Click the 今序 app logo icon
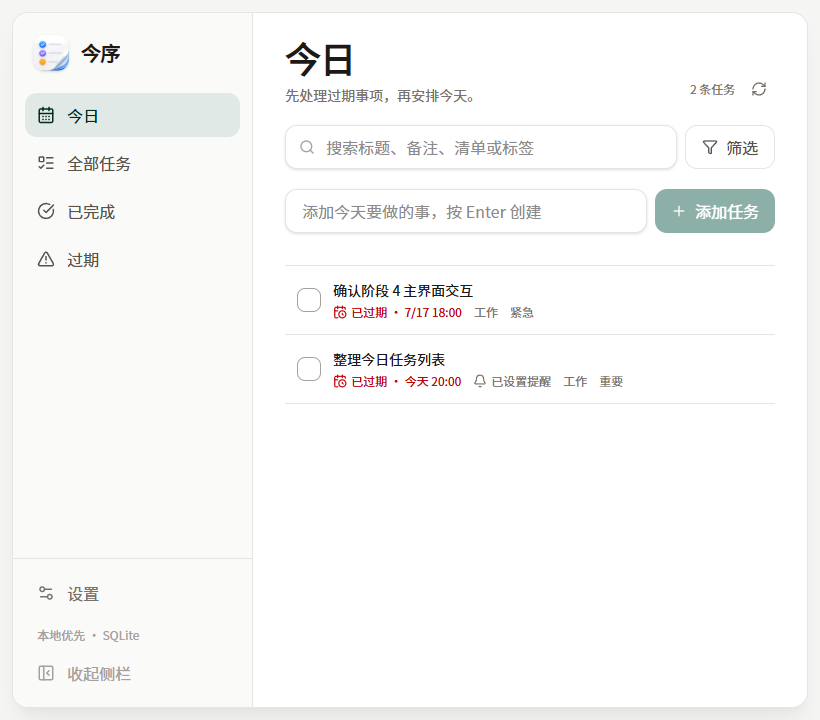820x720 pixels. (x=51, y=53)
